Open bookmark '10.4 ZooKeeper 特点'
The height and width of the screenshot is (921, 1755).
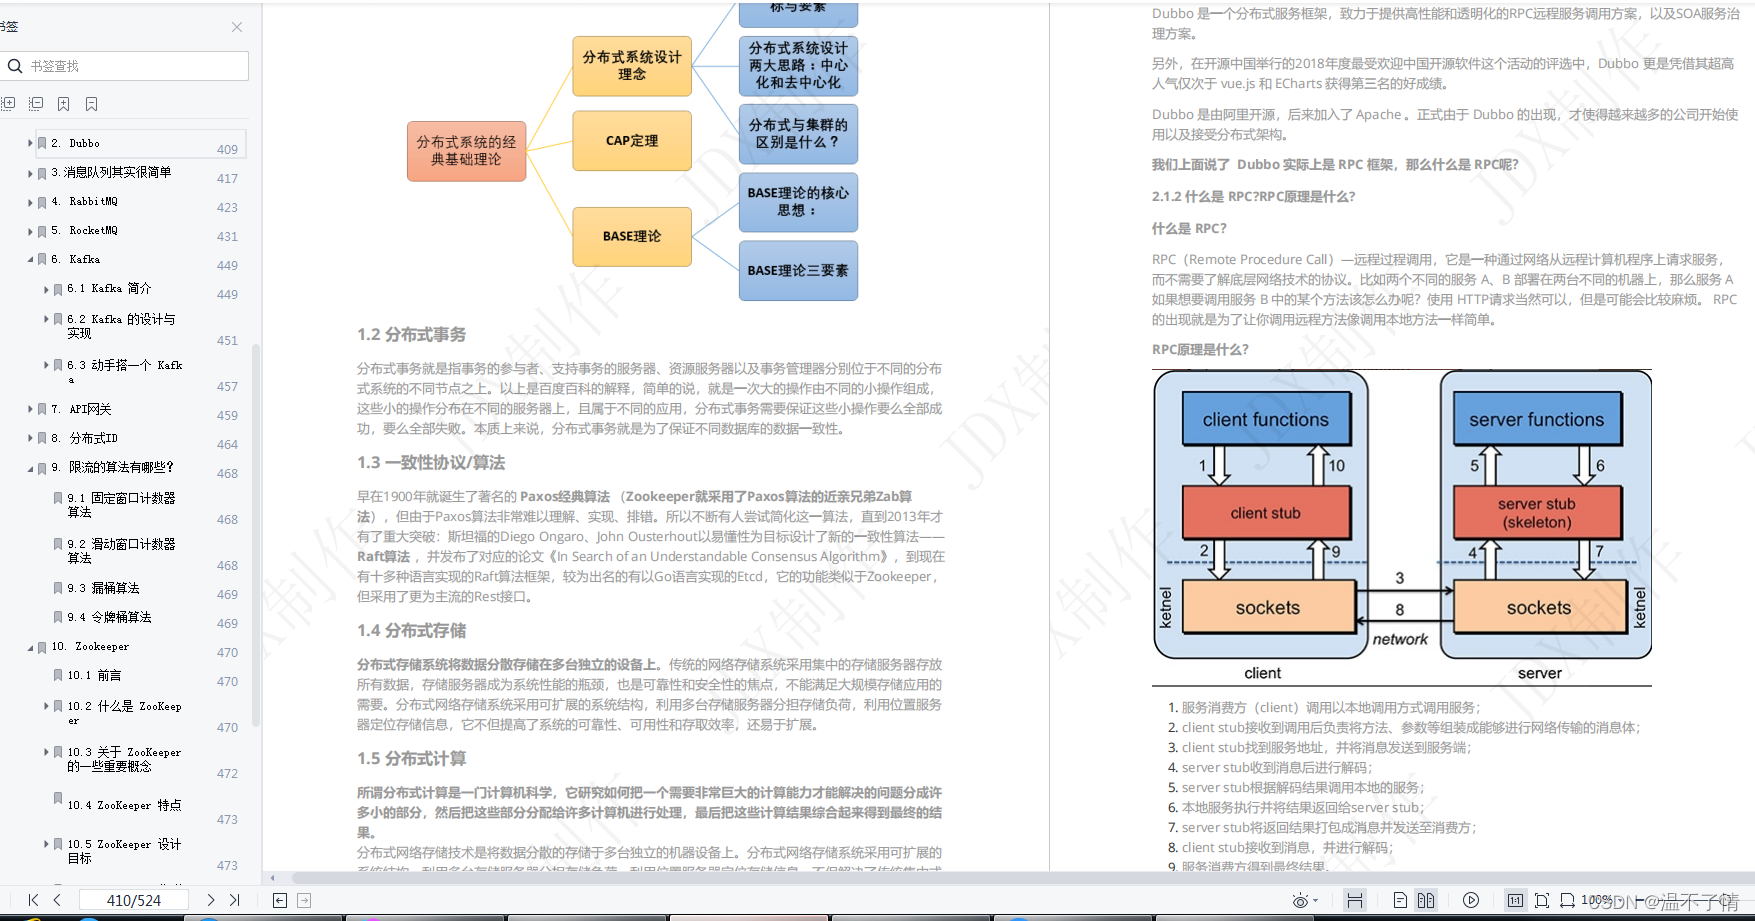point(124,805)
